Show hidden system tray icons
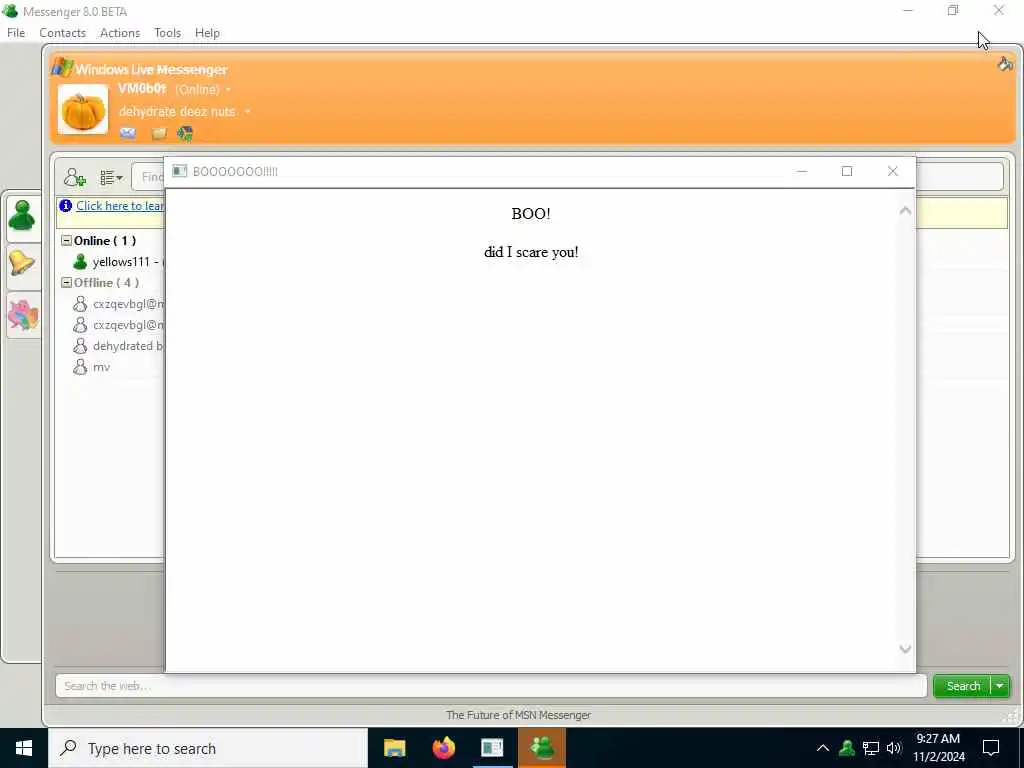The image size is (1024, 768). [823, 748]
